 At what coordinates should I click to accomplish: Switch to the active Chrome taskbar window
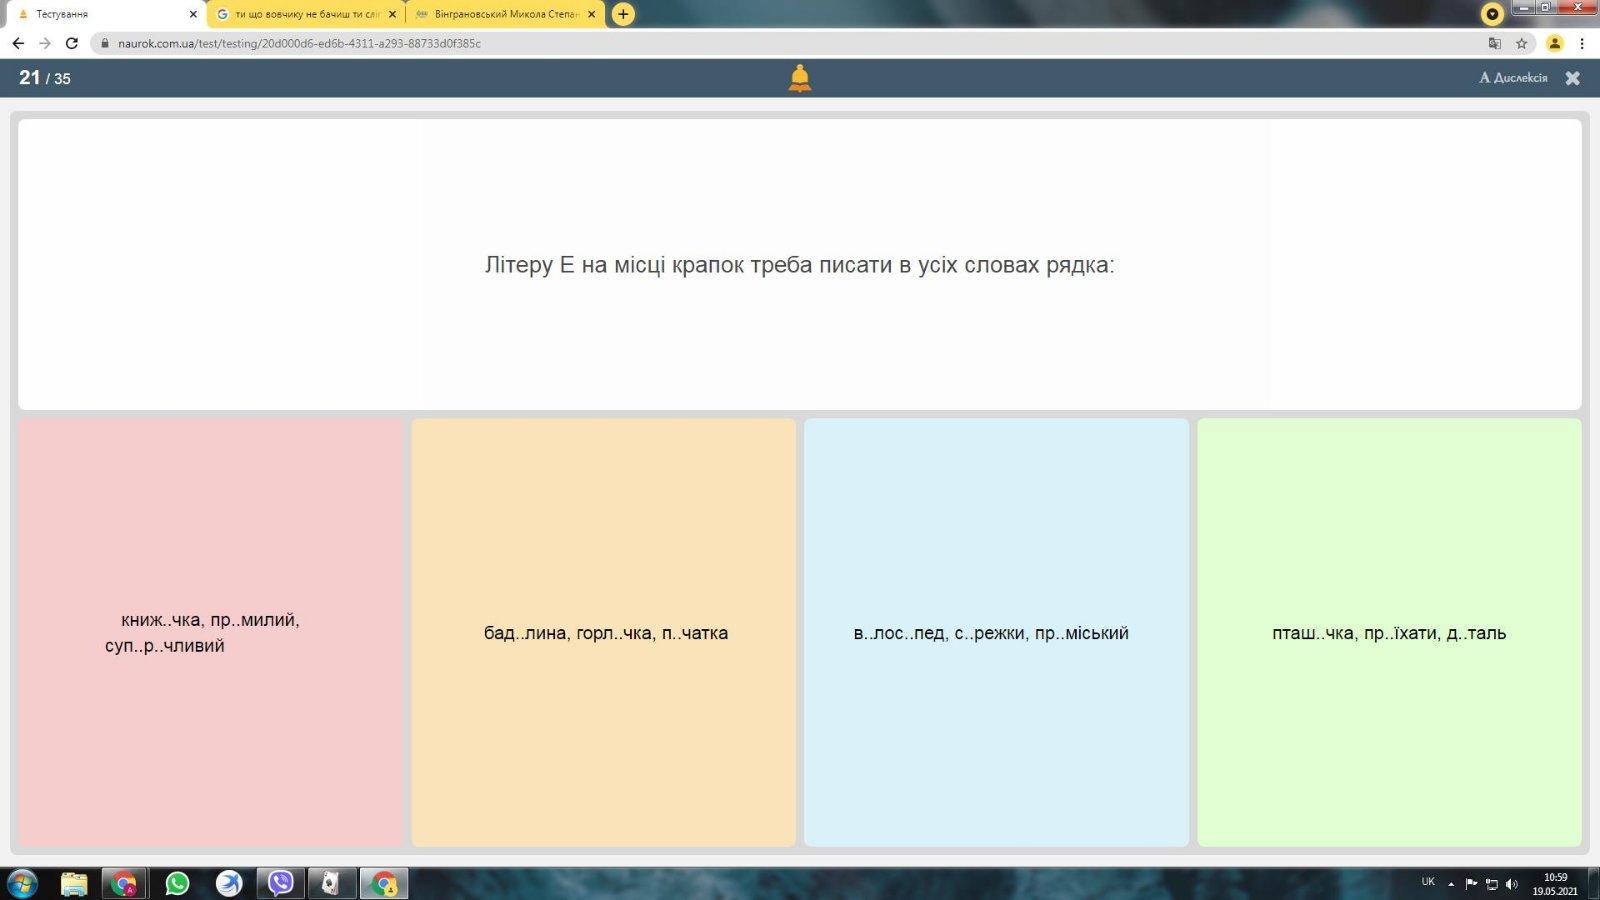pyautogui.click(x=384, y=884)
